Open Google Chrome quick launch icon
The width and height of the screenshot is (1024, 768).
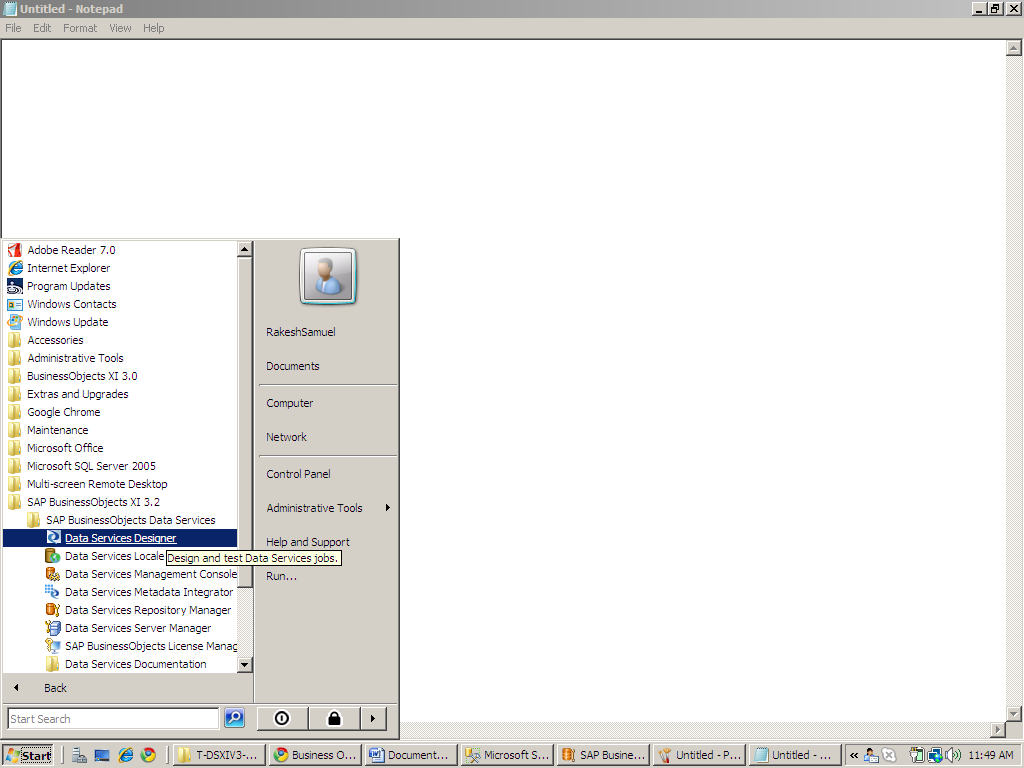148,755
